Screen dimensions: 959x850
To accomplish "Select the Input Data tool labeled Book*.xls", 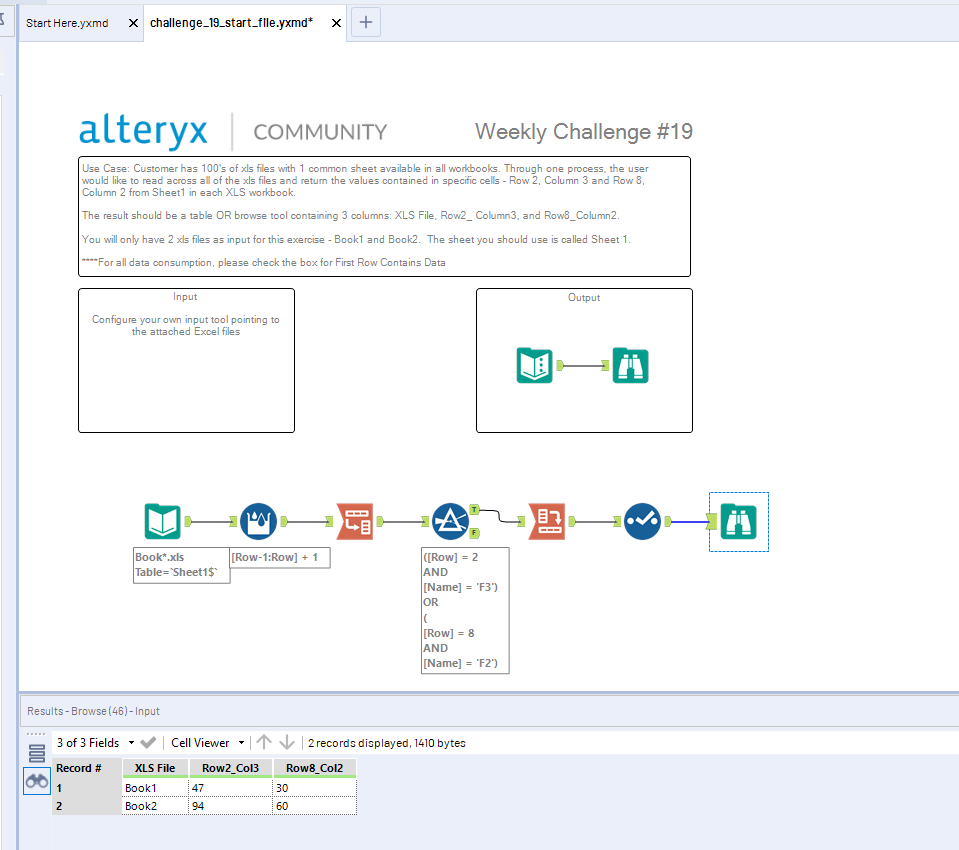I will pos(162,521).
